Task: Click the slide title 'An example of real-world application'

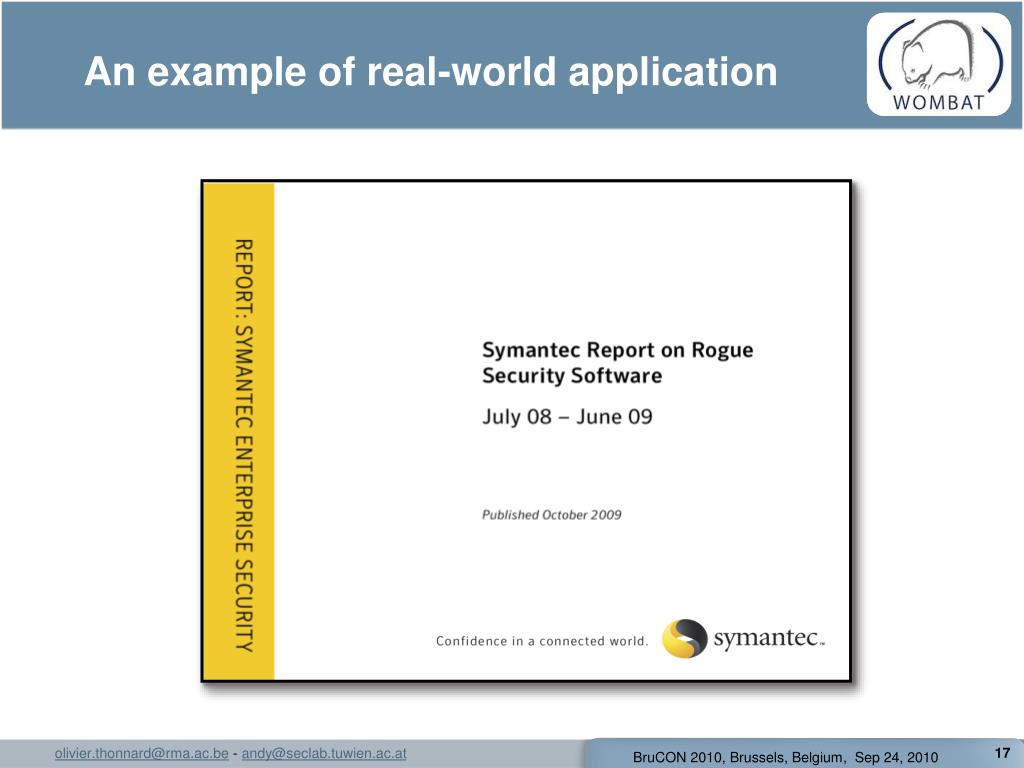Action: (x=431, y=71)
